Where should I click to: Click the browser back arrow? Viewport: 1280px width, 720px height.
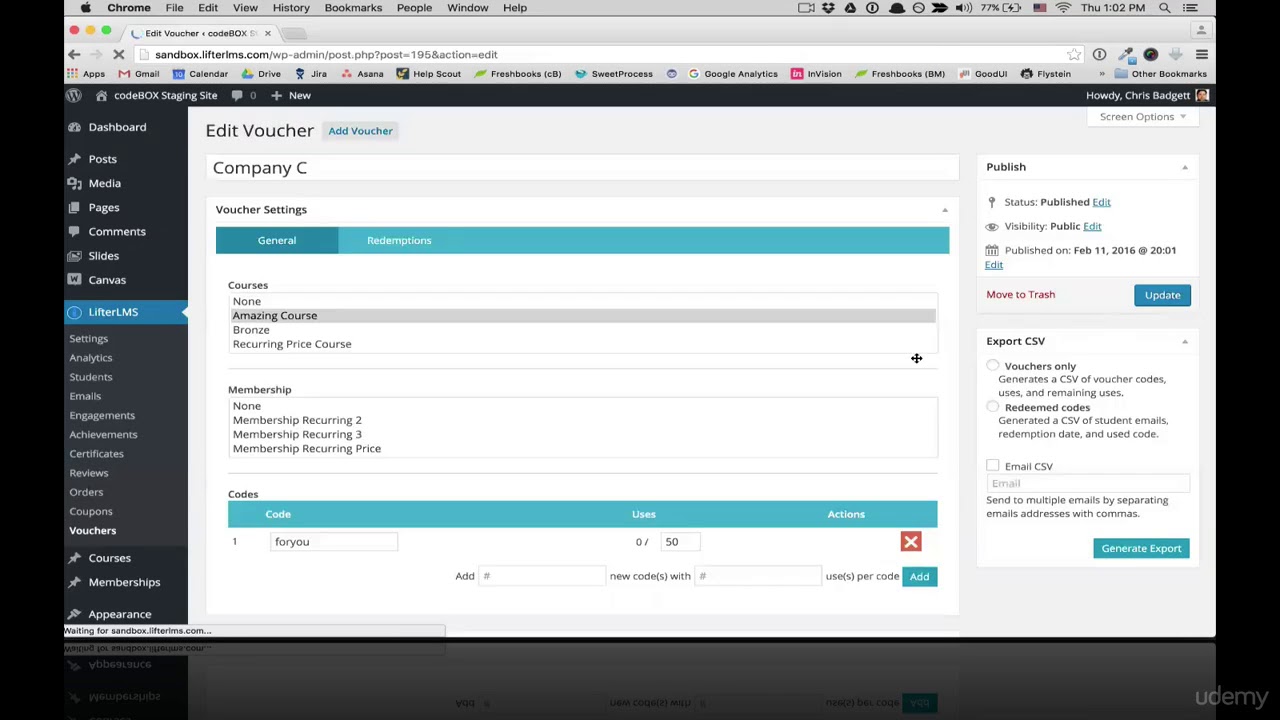point(74,55)
